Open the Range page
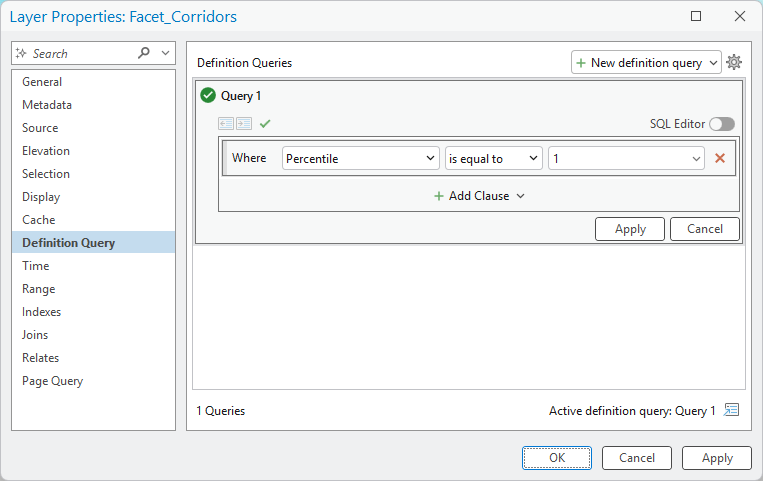 click(x=93, y=289)
